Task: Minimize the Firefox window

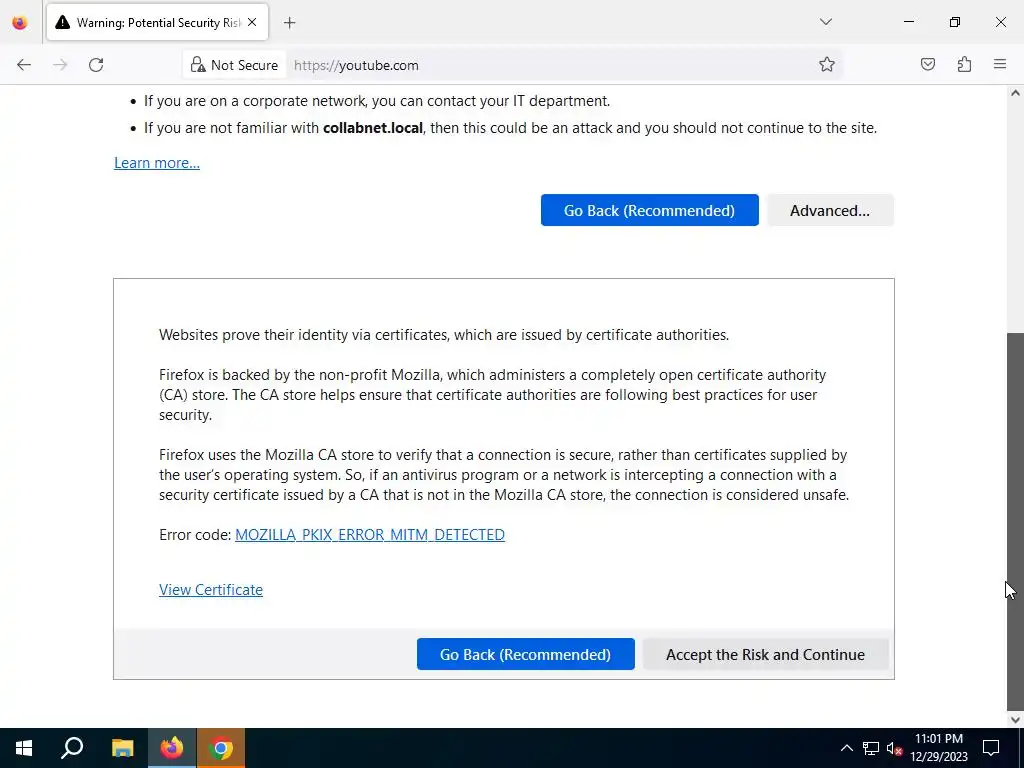Action: point(908,22)
